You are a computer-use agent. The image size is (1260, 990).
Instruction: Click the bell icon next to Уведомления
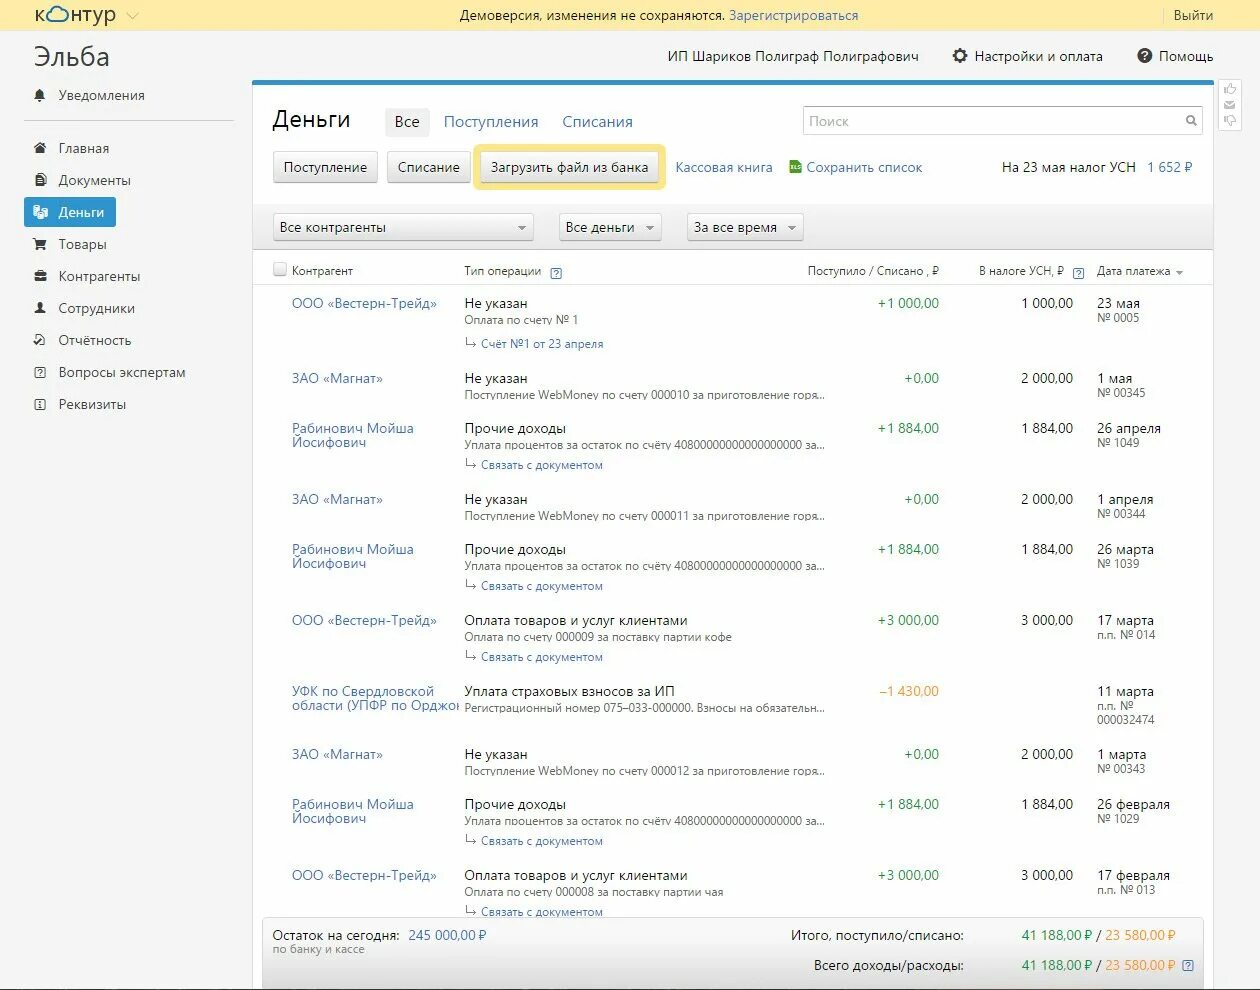point(40,95)
